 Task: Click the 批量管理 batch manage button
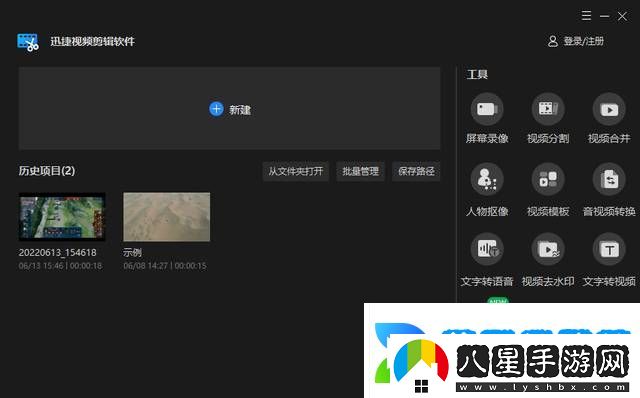pos(360,171)
